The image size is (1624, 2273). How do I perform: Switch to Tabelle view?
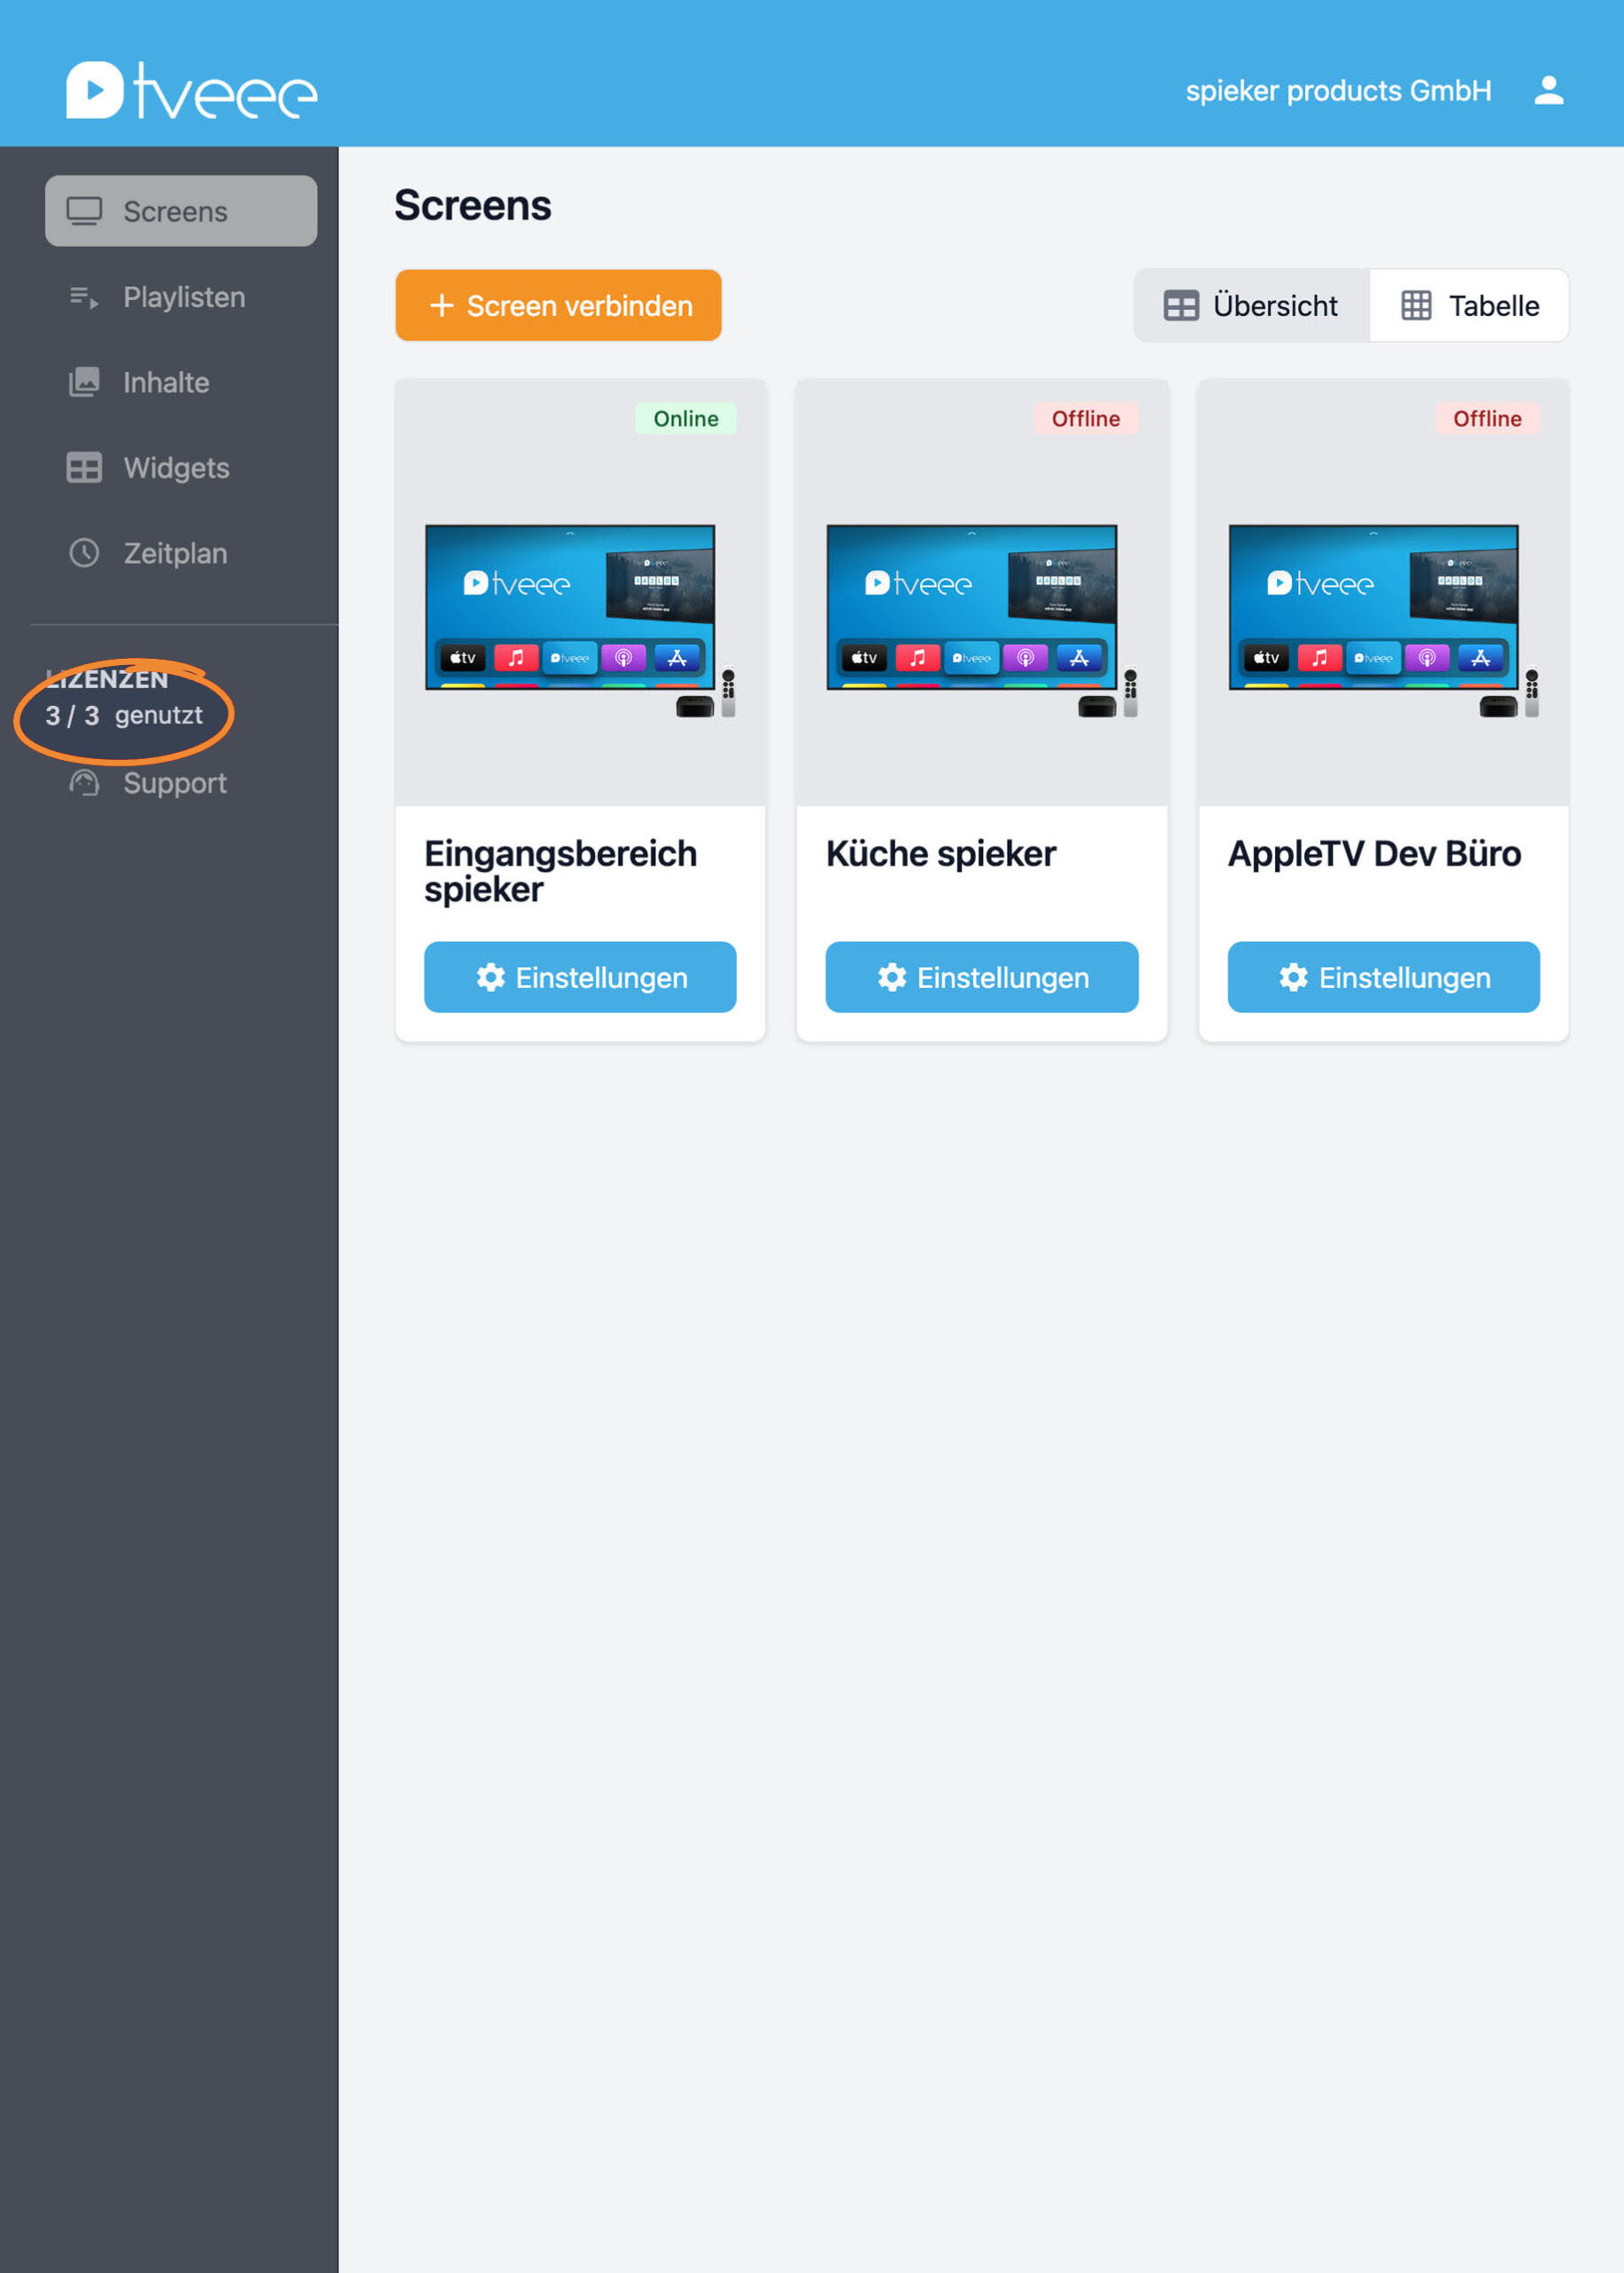pyautogui.click(x=1469, y=306)
